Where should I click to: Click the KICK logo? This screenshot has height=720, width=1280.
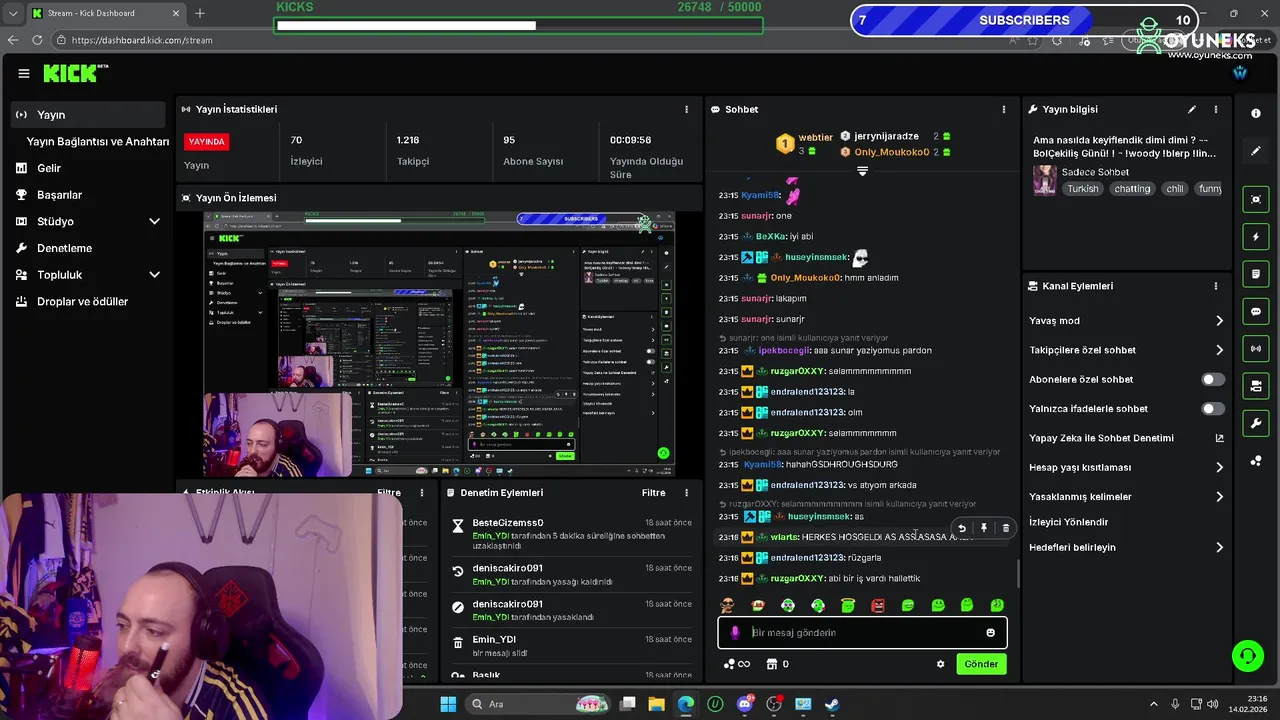click(x=72, y=73)
